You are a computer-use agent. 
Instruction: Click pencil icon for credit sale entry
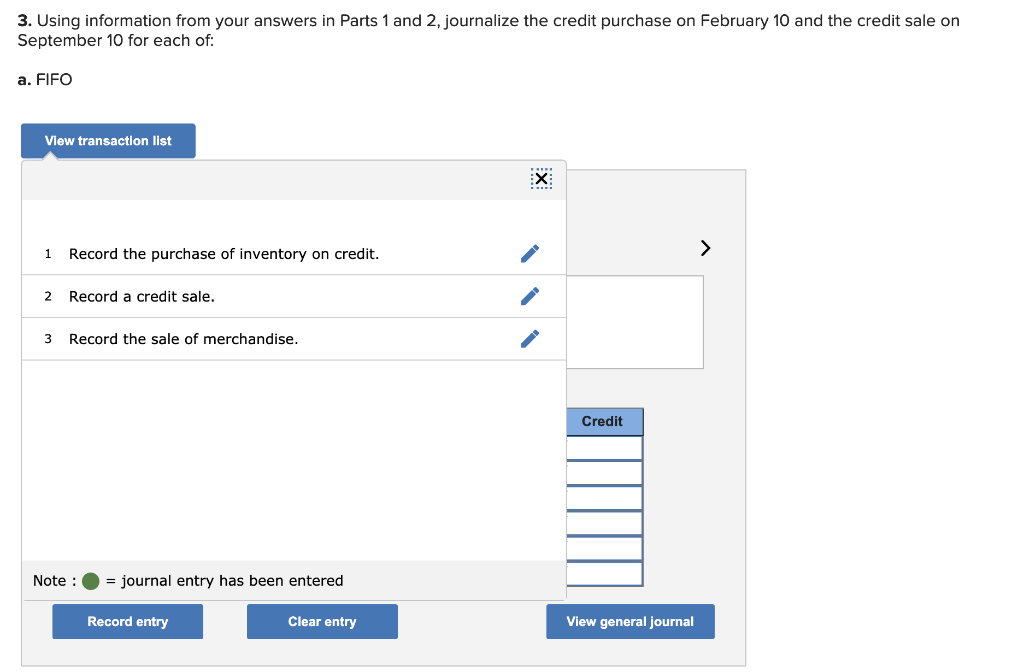coord(530,296)
